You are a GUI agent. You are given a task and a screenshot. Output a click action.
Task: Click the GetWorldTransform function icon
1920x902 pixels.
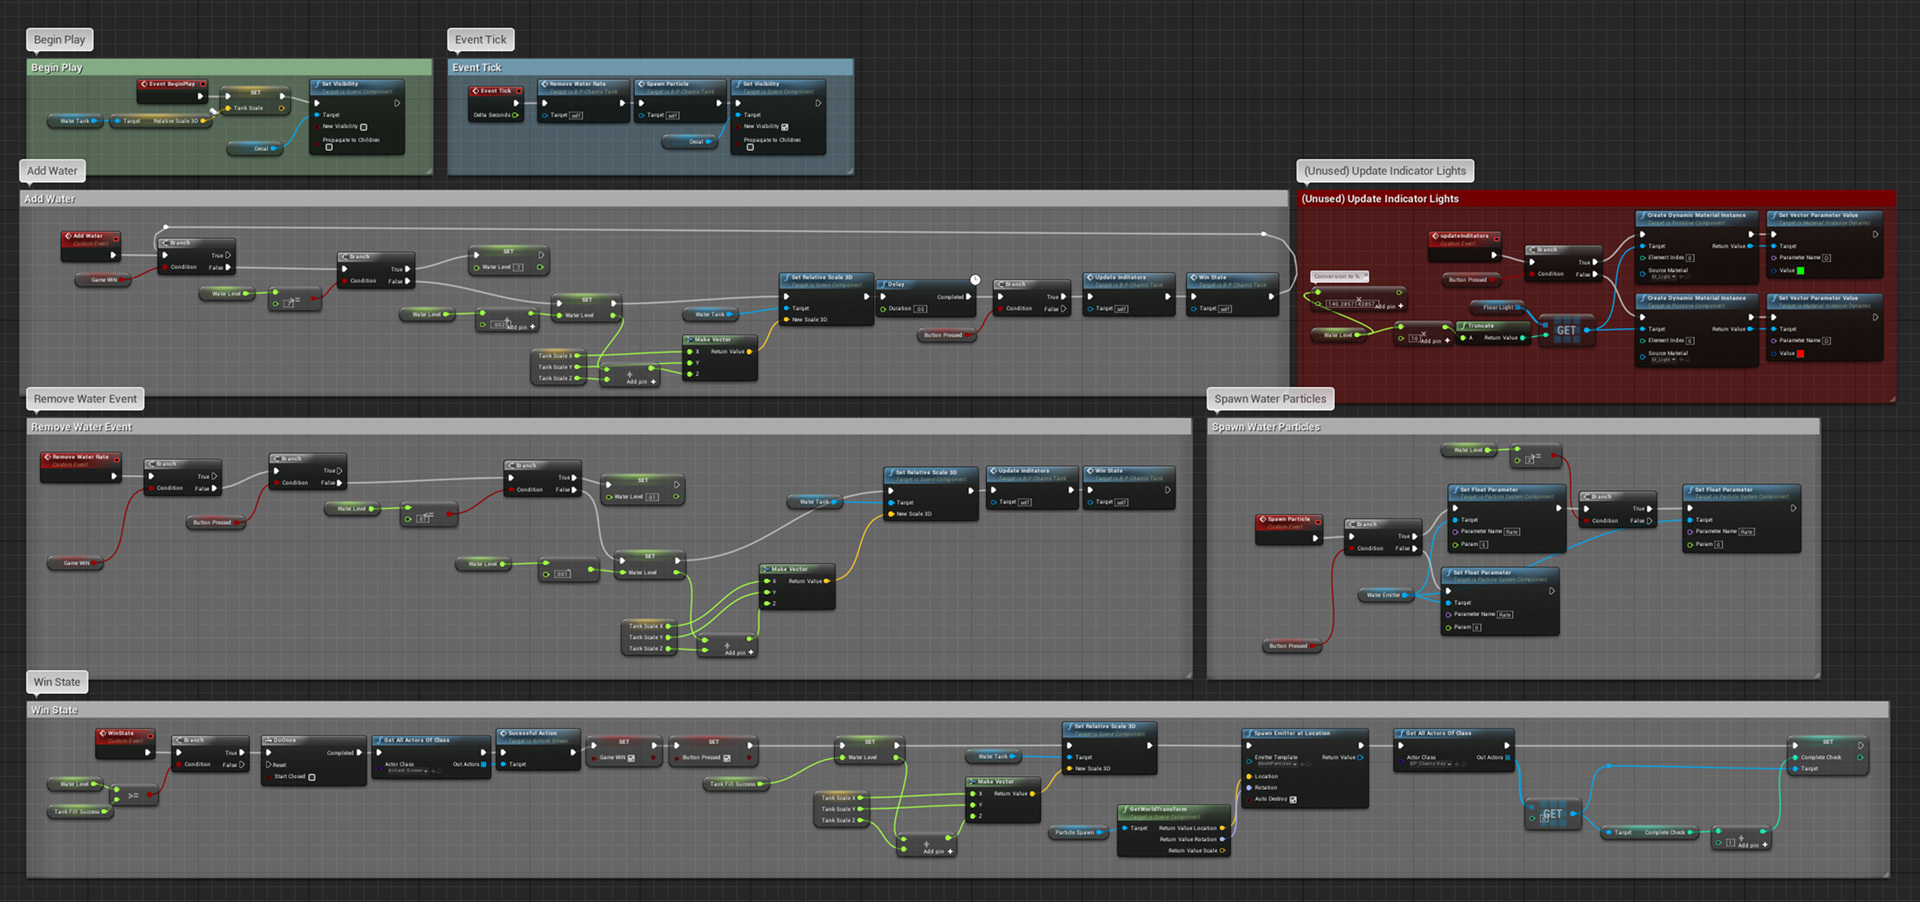click(x=1124, y=809)
